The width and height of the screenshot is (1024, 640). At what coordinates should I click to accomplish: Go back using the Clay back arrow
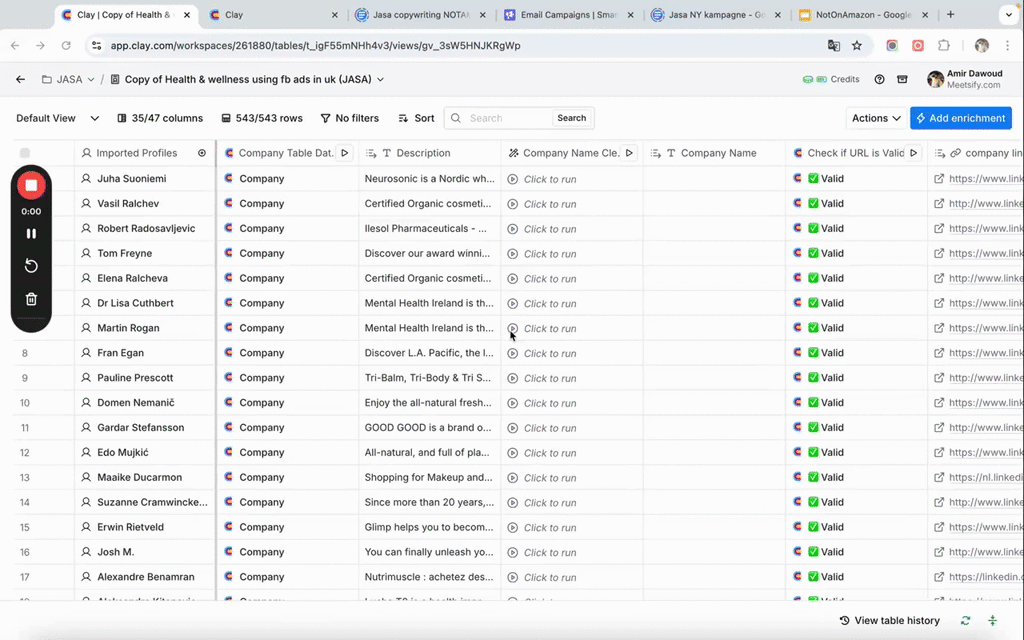point(20,79)
